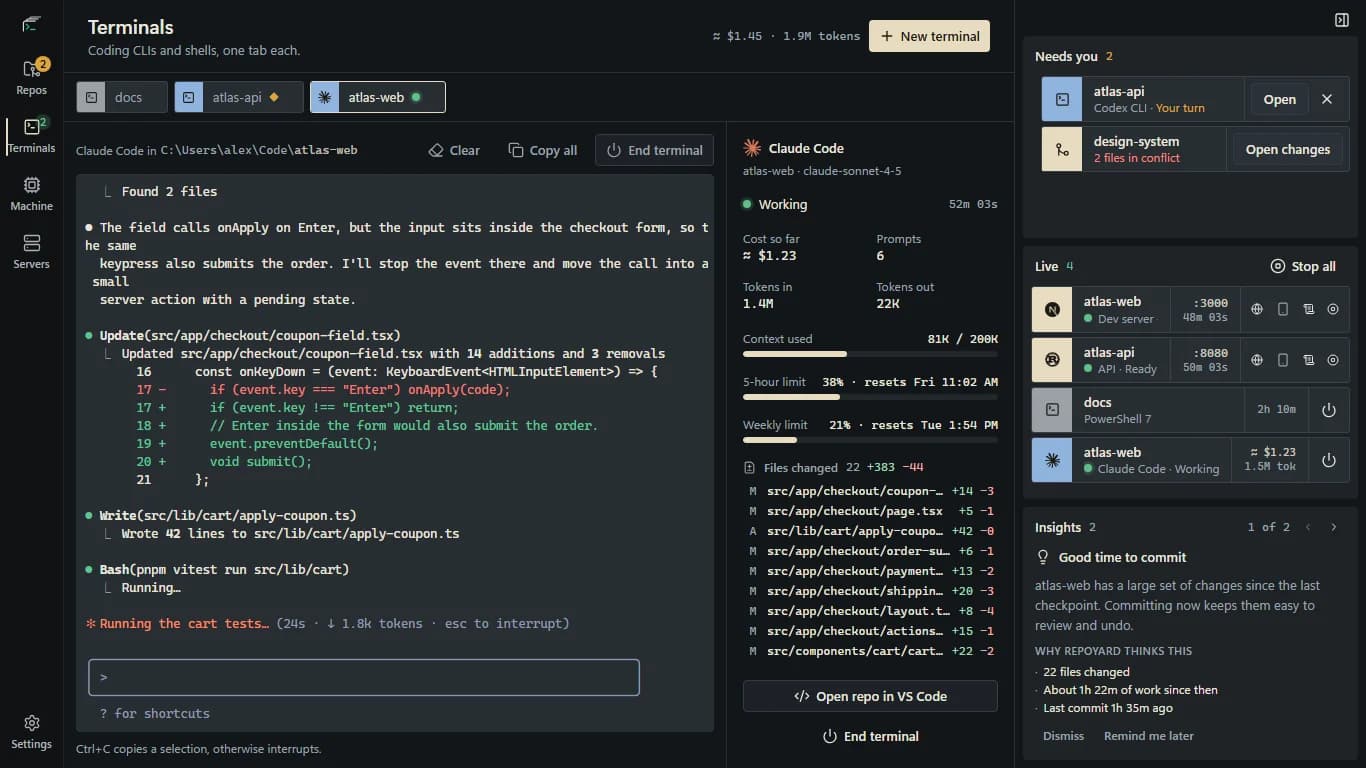This screenshot has height=768, width=1366.
Task: Click the Claude Code starburst logo in session panel
Action: point(752,148)
